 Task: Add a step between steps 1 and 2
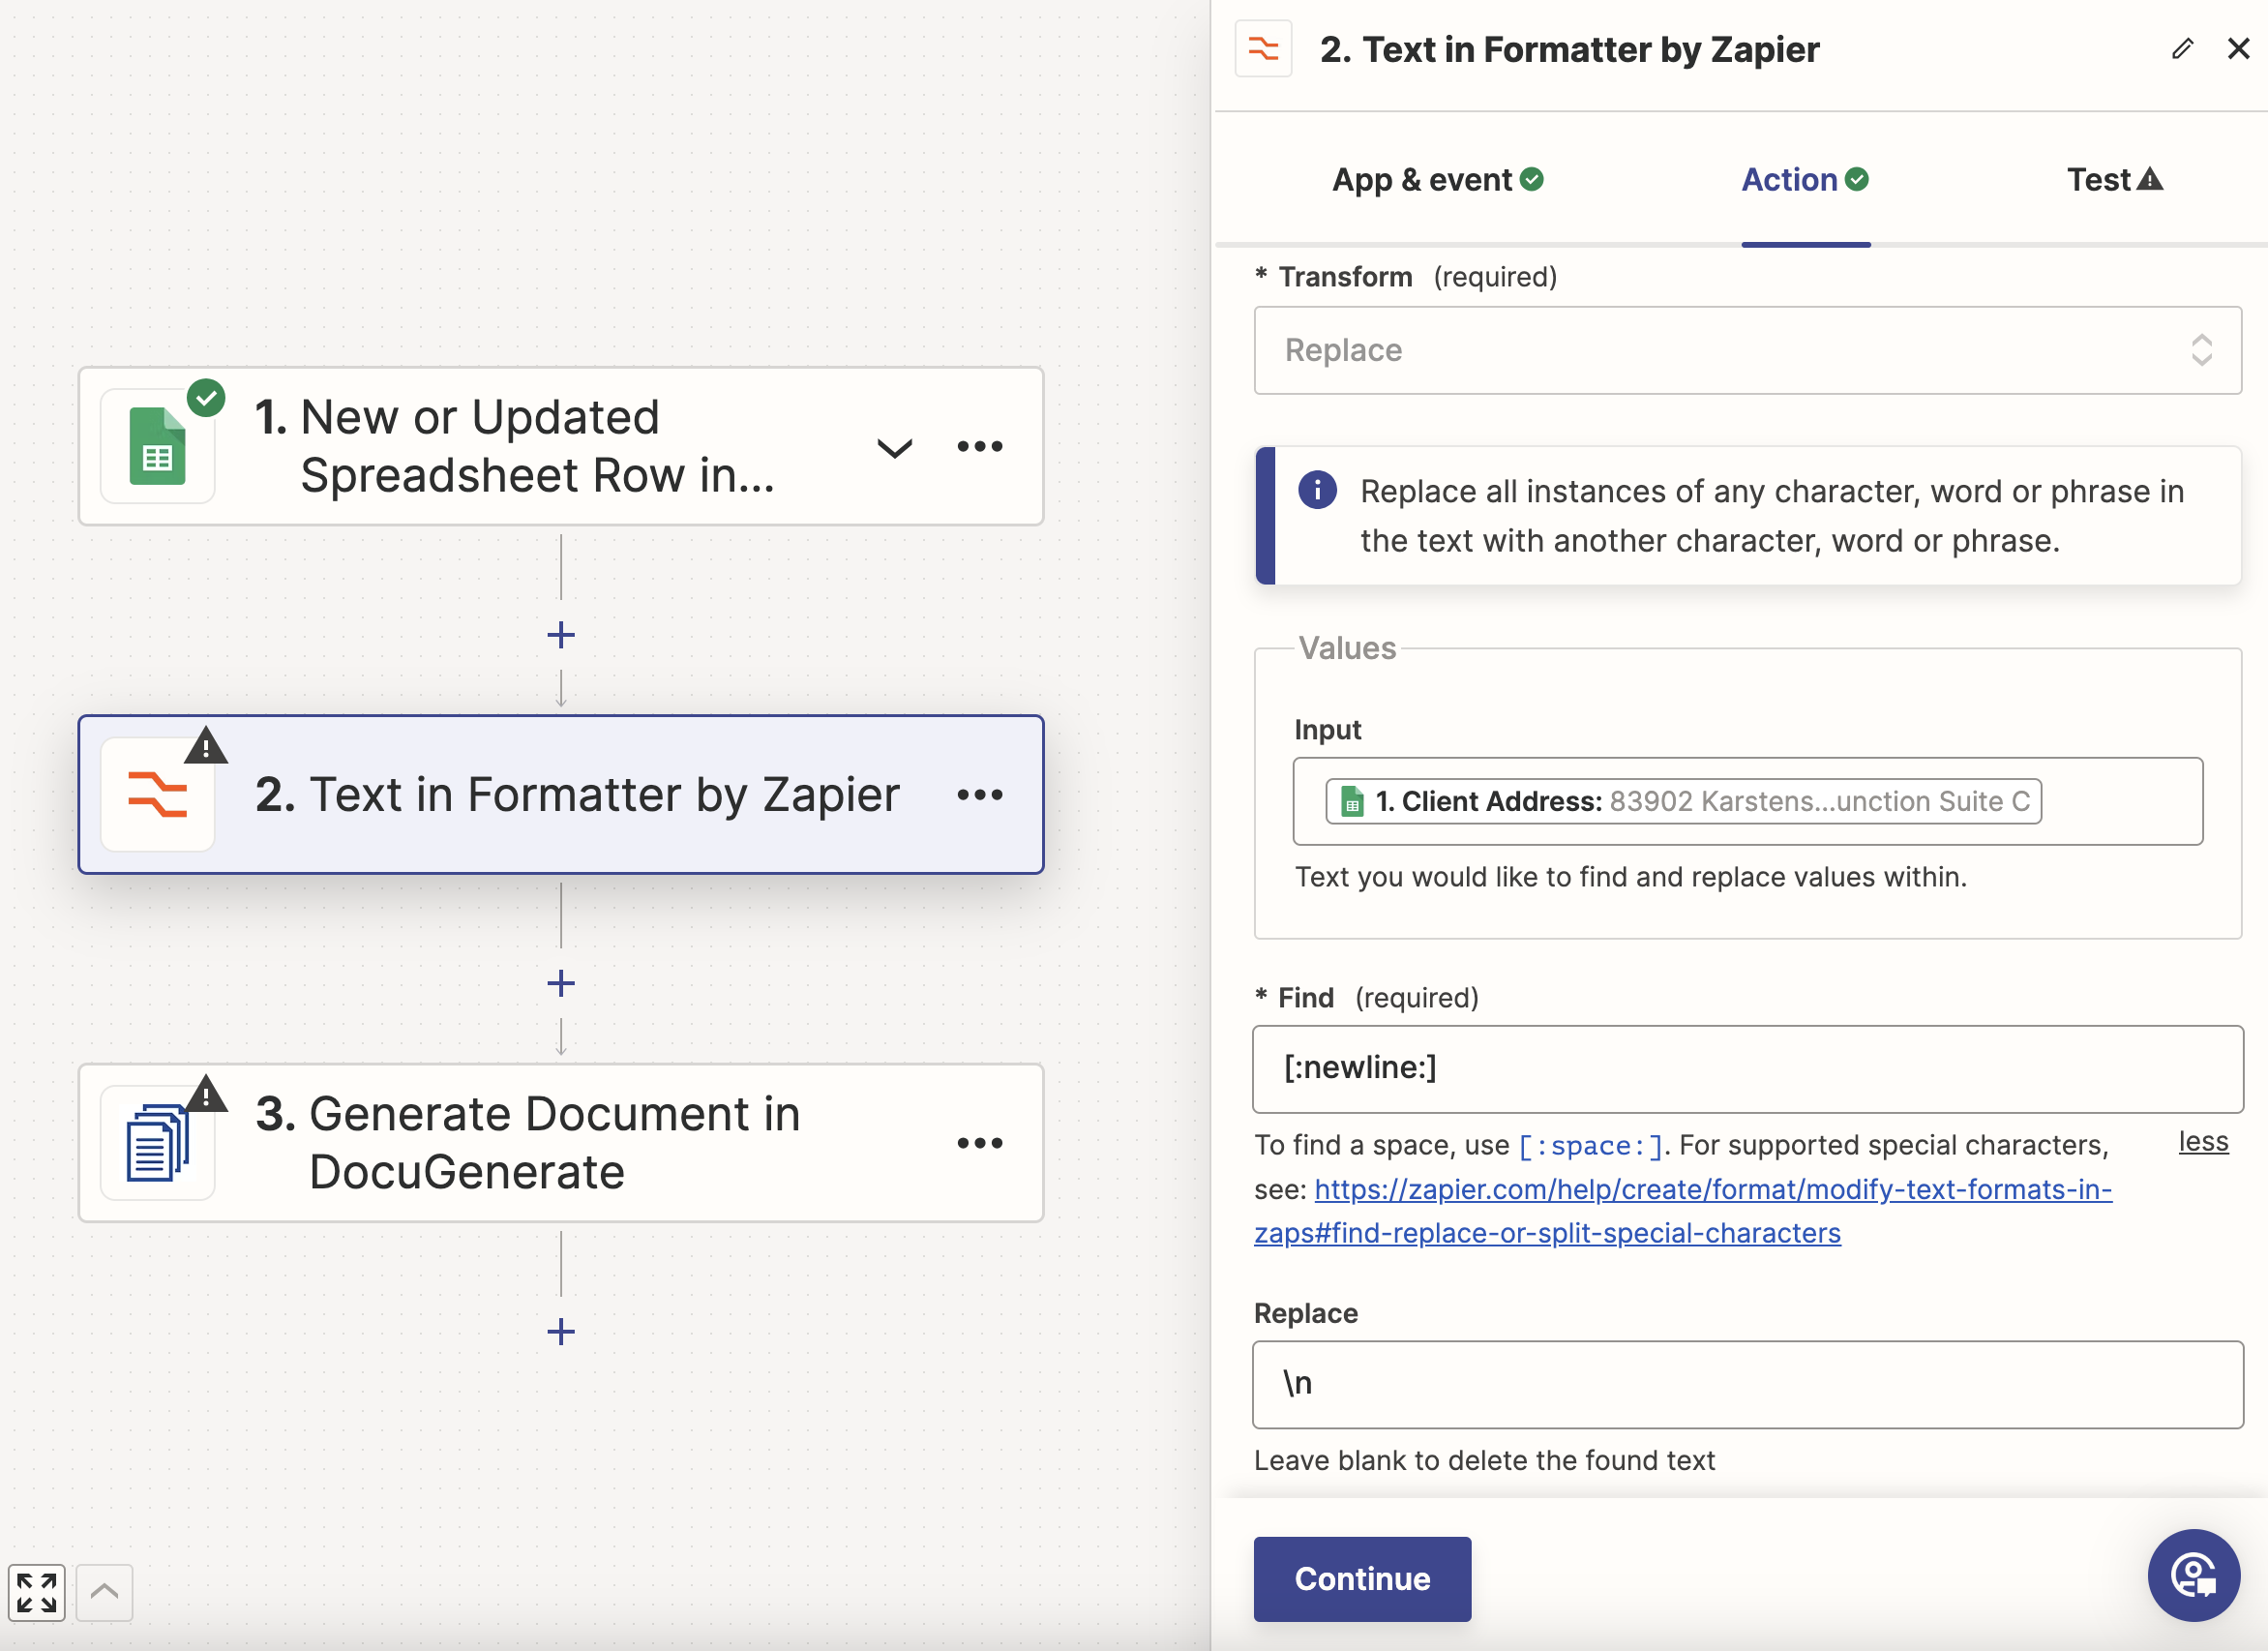point(561,635)
